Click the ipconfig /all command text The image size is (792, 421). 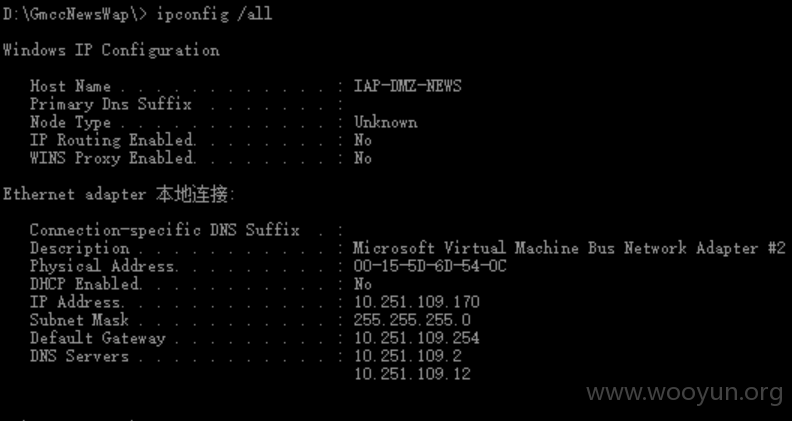(214, 14)
